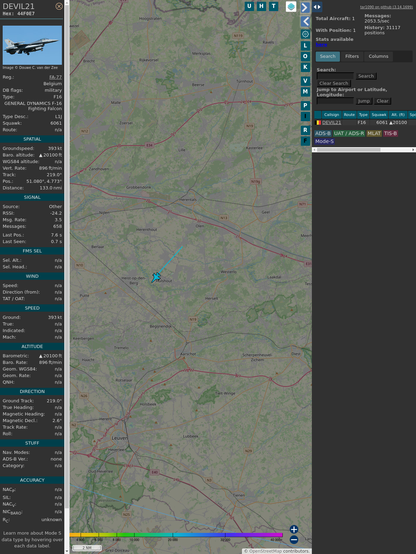The image size is (416, 554).
Task: Click the right chevron sidebar button
Action: 305,7
